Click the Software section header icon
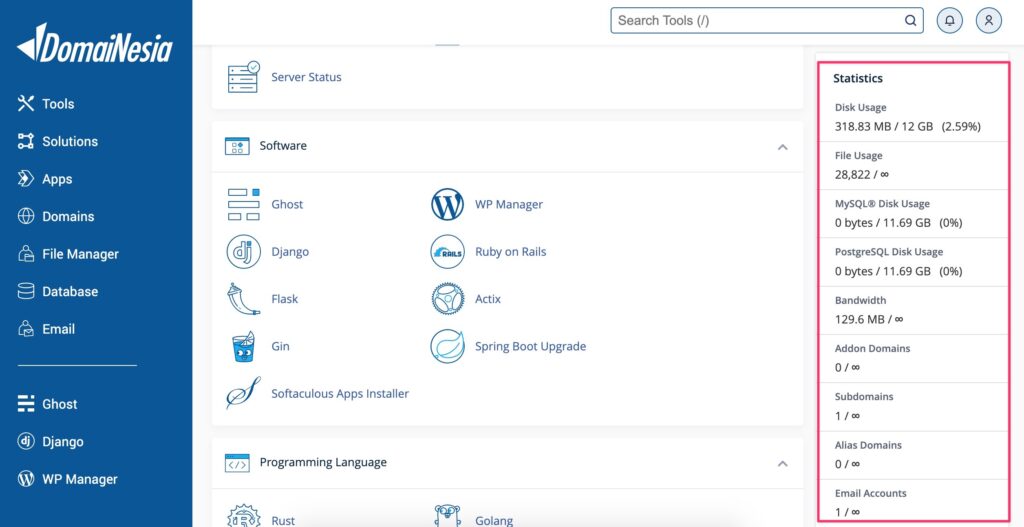1024x527 pixels. [237, 146]
